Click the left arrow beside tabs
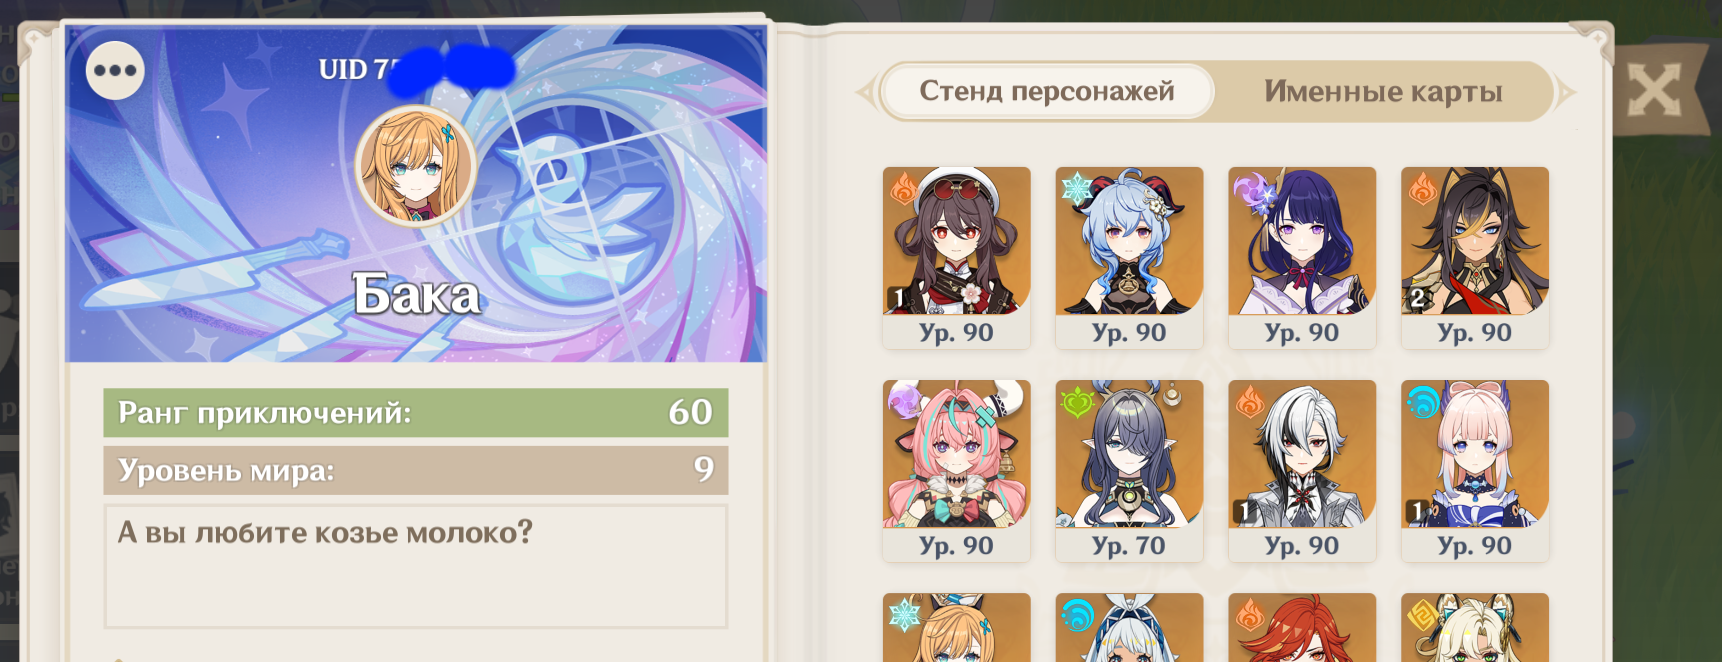 pyautogui.click(x=866, y=93)
